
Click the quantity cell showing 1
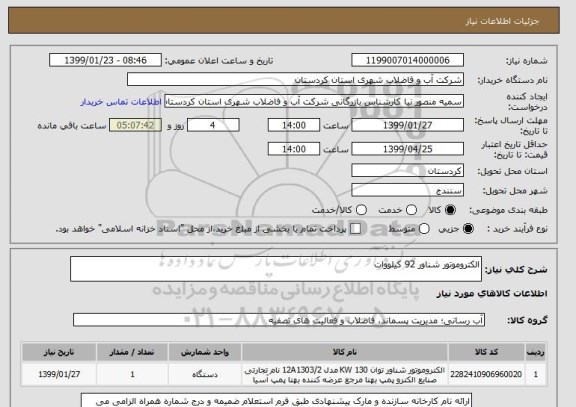[x=132, y=374]
